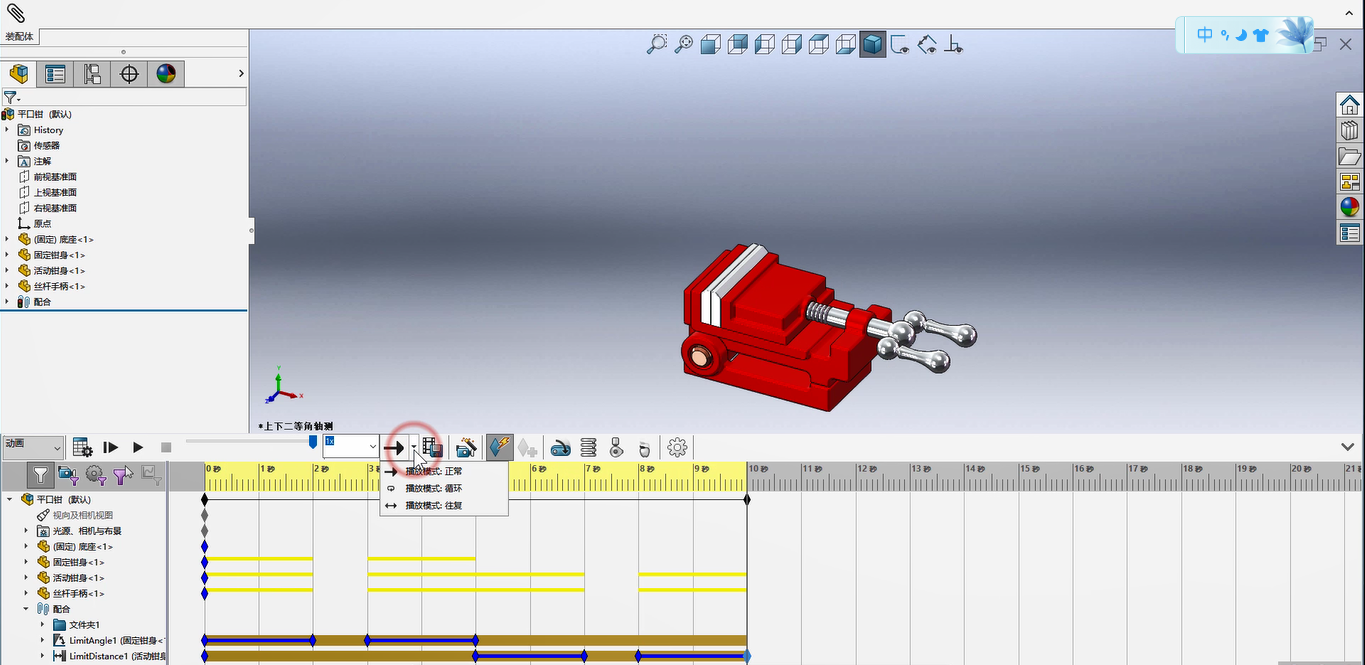Expand the History folder
This screenshot has height=665, width=1365.
(x=7, y=130)
